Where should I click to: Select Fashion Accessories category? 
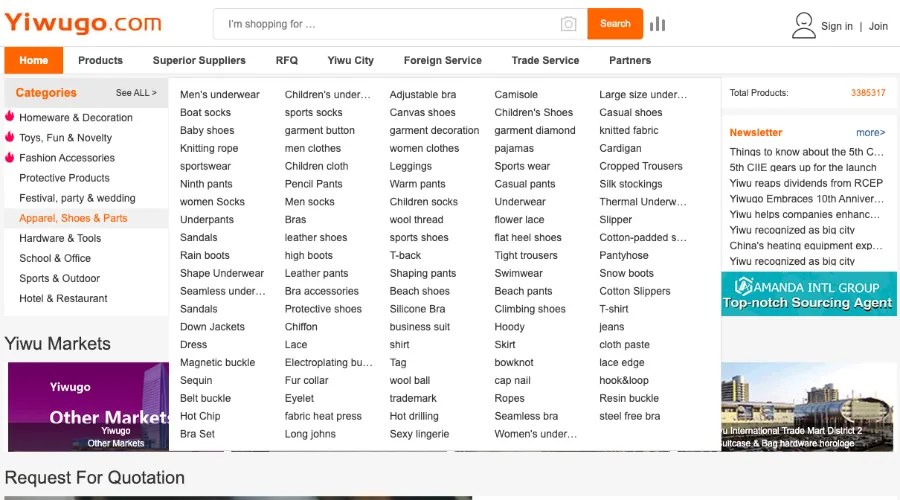pyautogui.click(x=67, y=158)
